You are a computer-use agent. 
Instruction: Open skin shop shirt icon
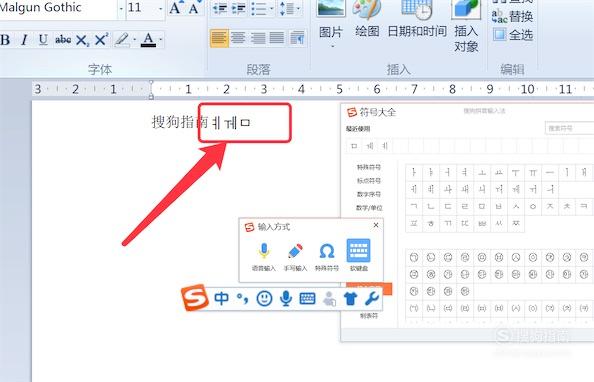coord(351,299)
